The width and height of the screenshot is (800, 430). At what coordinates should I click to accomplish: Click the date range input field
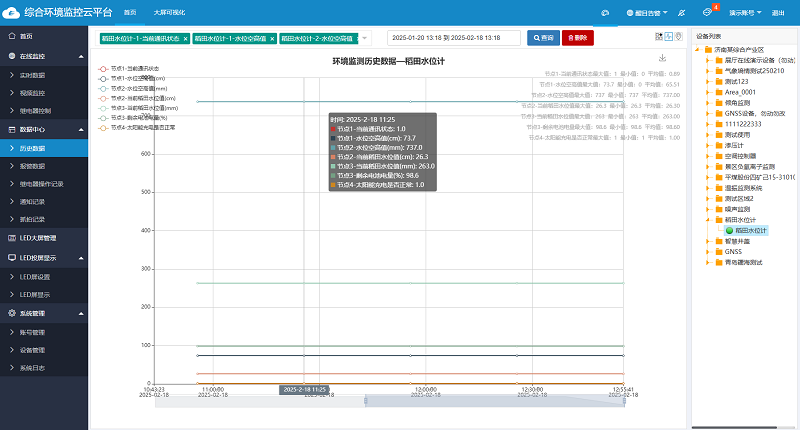[x=447, y=38]
